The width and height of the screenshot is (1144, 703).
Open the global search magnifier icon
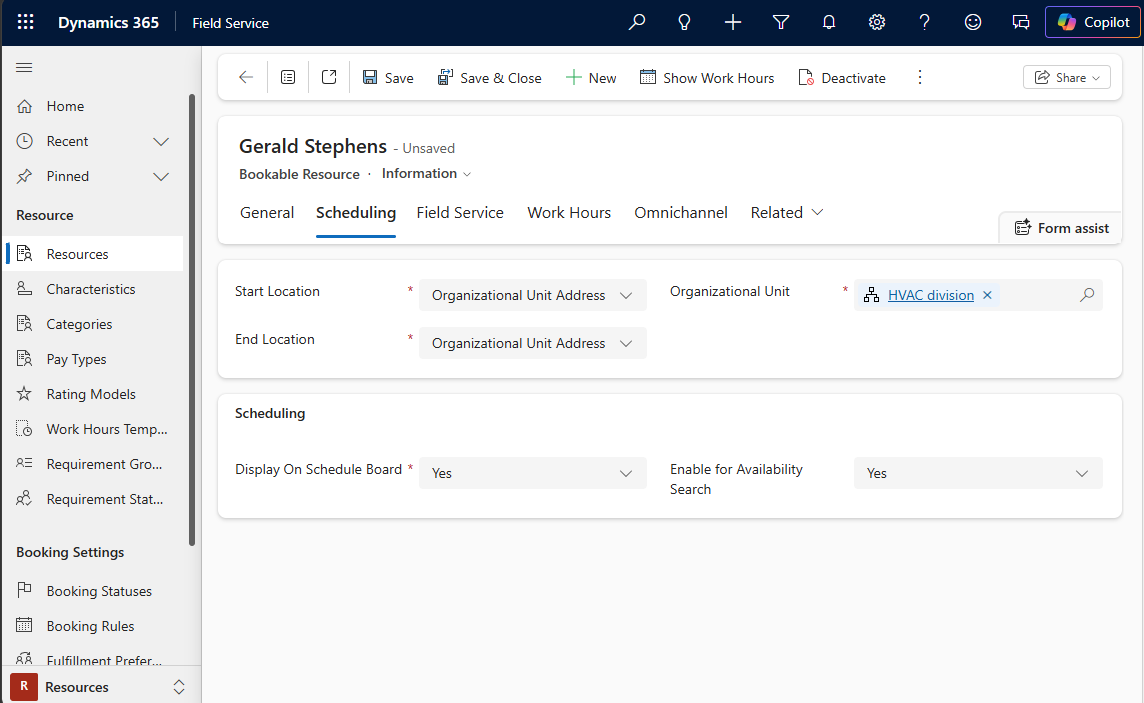click(636, 22)
